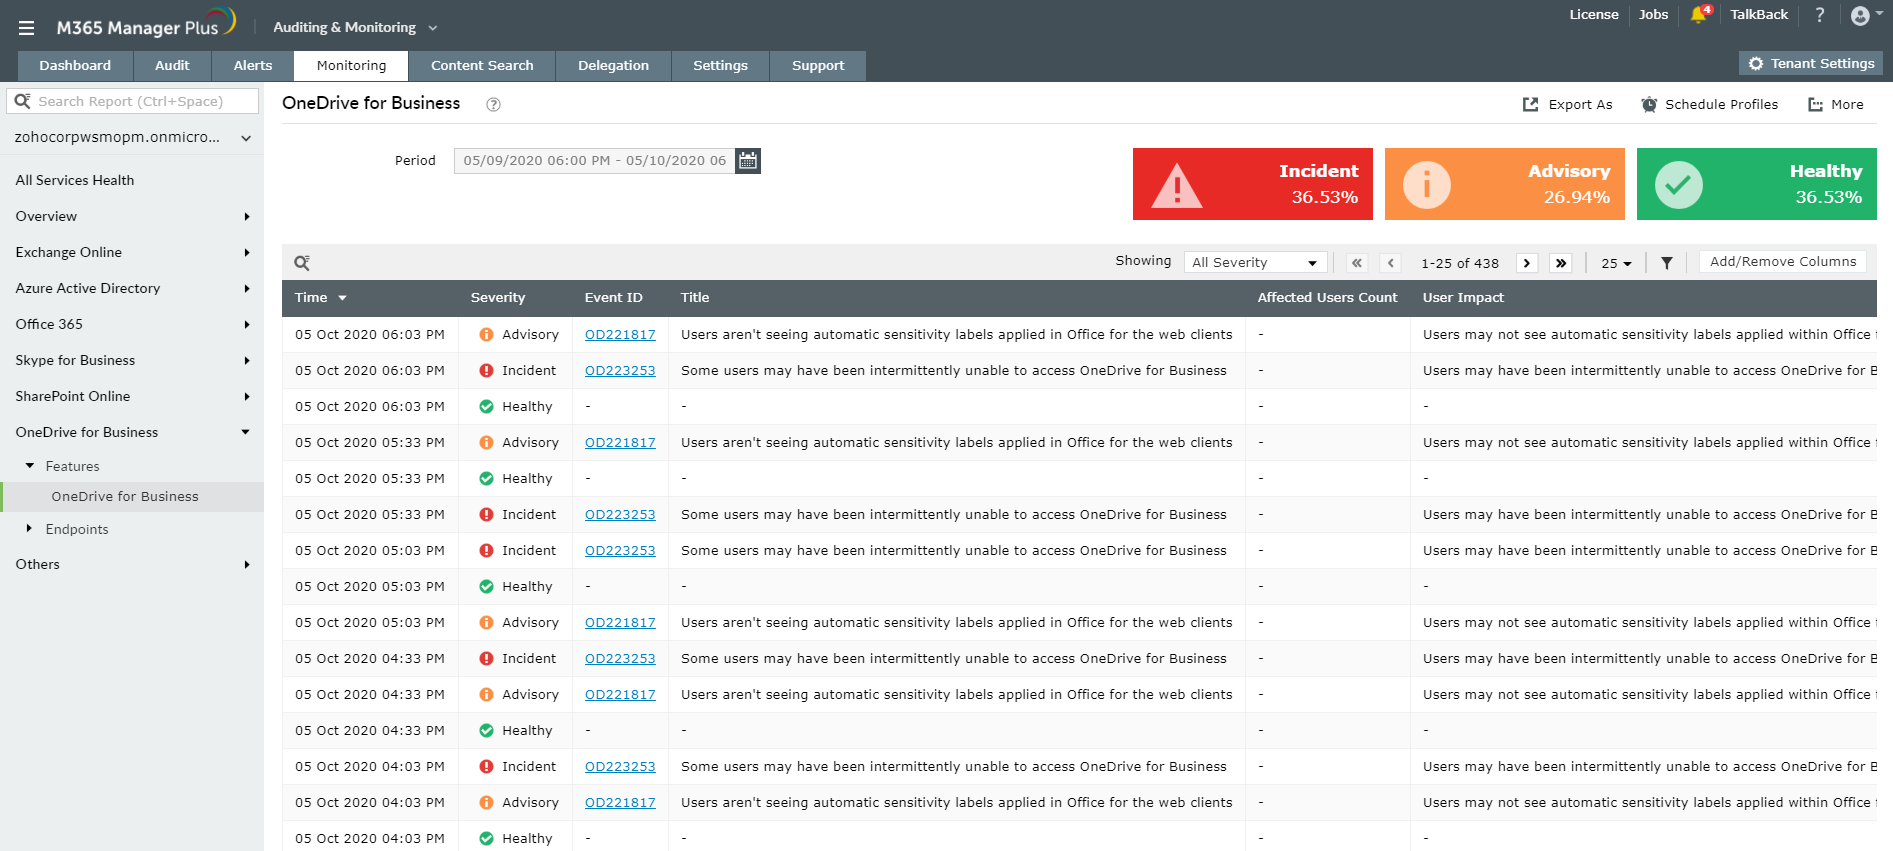The width and height of the screenshot is (1893, 851).
Task: Click the Jobs link
Action: point(1653,15)
